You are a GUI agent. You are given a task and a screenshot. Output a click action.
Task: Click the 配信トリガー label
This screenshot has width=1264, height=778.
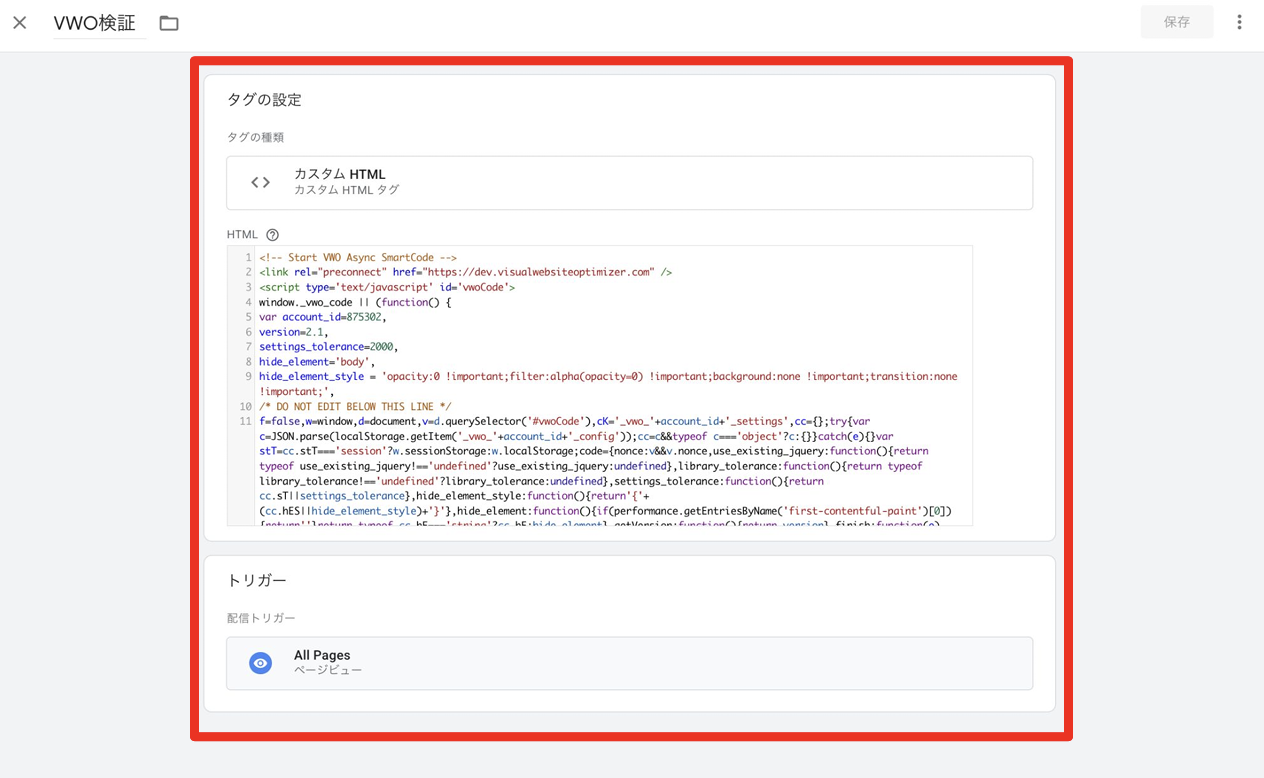click(x=261, y=618)
